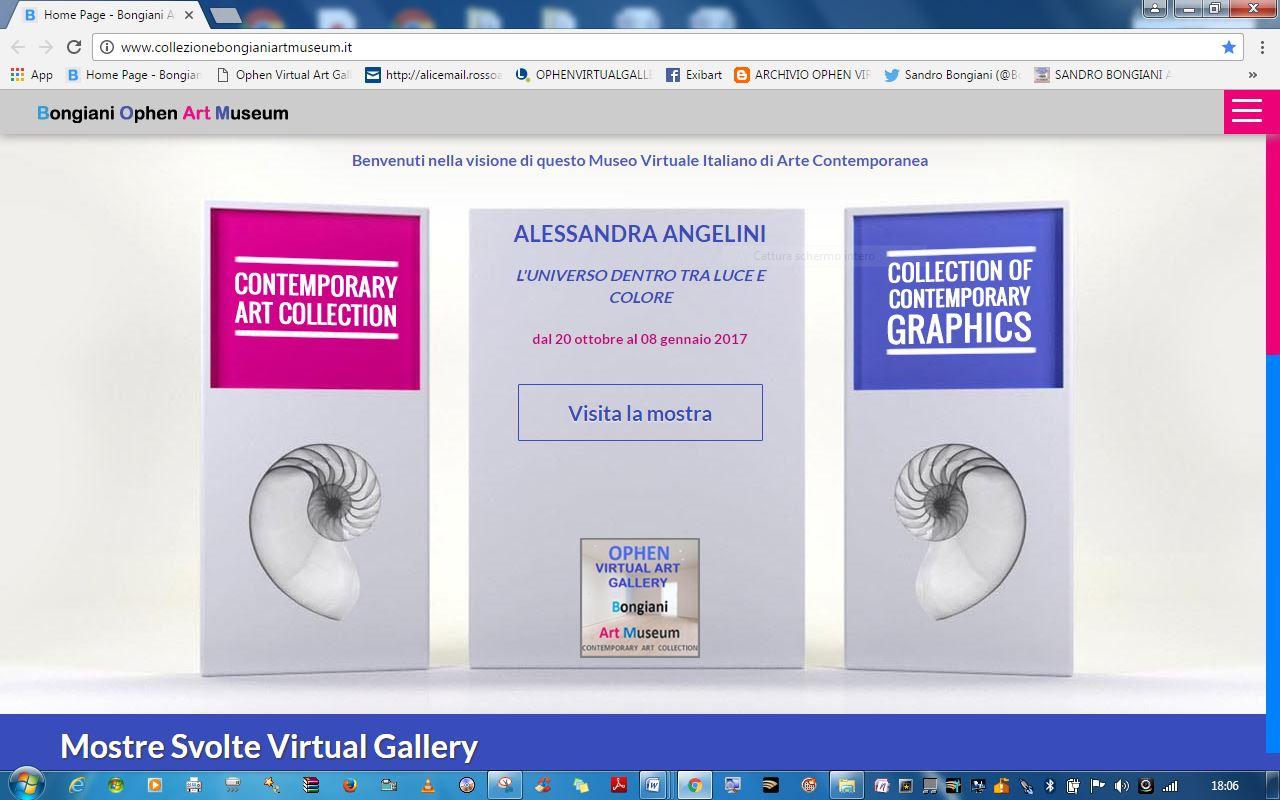This screenshot has height=800, width=1280.
Task: Open the Apps bookmarks shortcut
Action: click(x=31, y=74)
